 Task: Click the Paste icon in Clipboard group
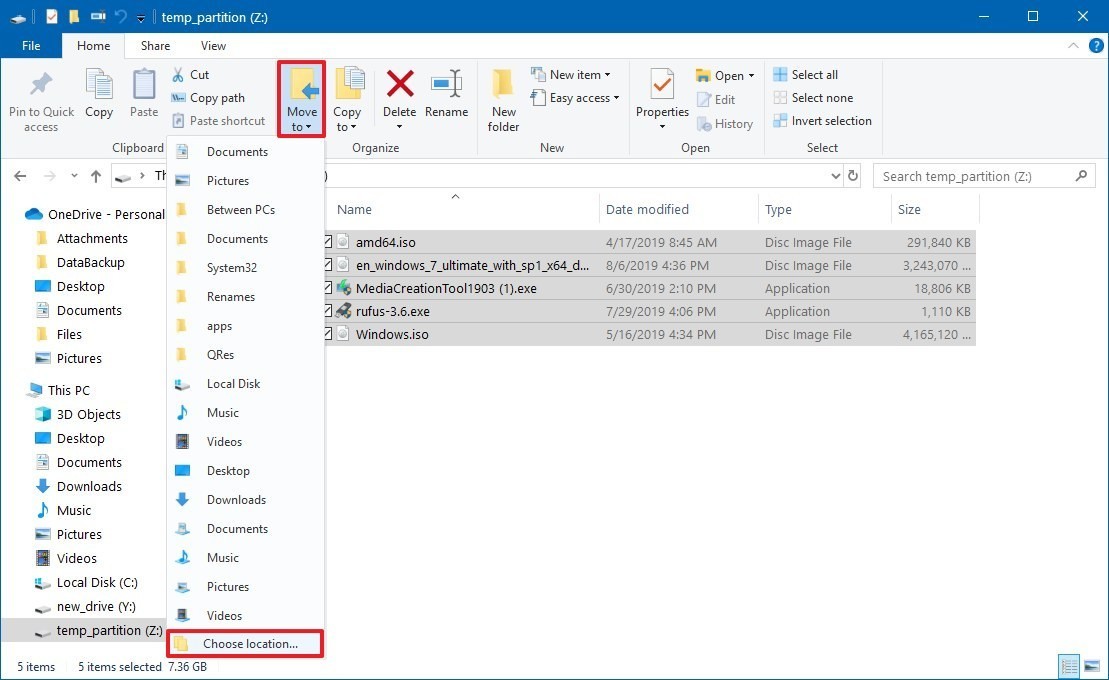point(144,96)
